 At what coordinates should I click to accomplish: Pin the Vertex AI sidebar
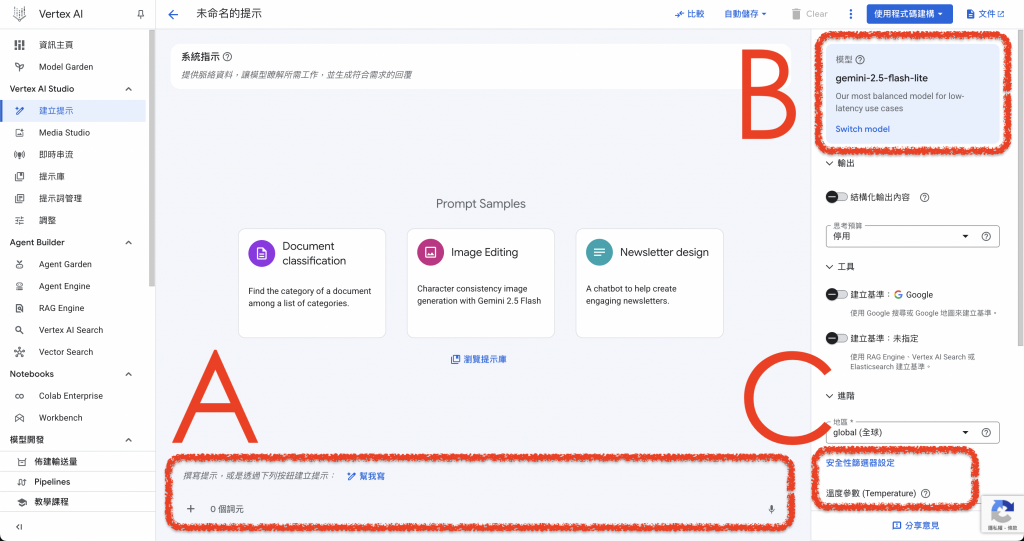[x=140, y=14]
